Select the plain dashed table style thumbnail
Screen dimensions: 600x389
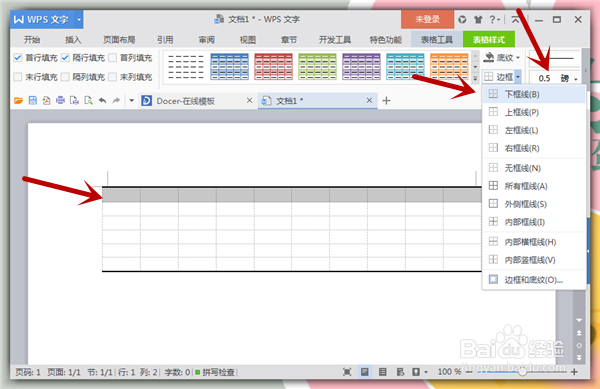pyautogui.click(x=186, y=67)
